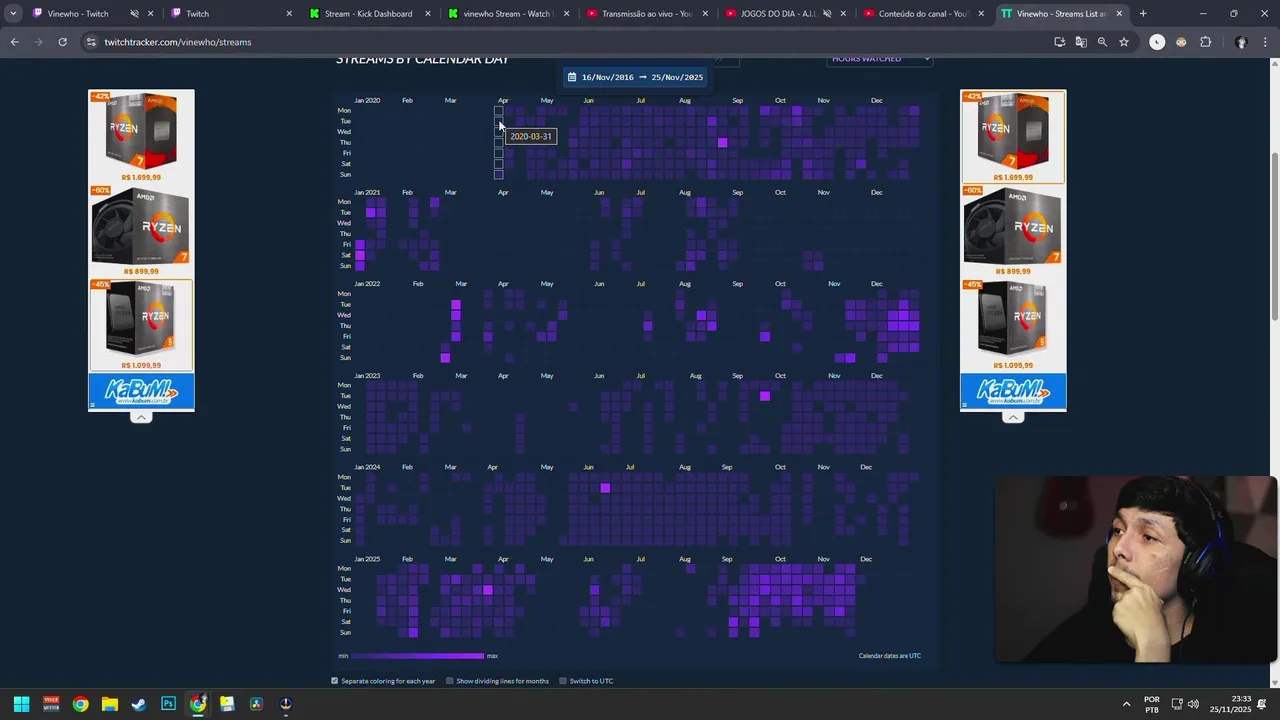
Task: Open the Extensions puzzle piece menu
Action: pyautogui.click(x=1205, y=42)
